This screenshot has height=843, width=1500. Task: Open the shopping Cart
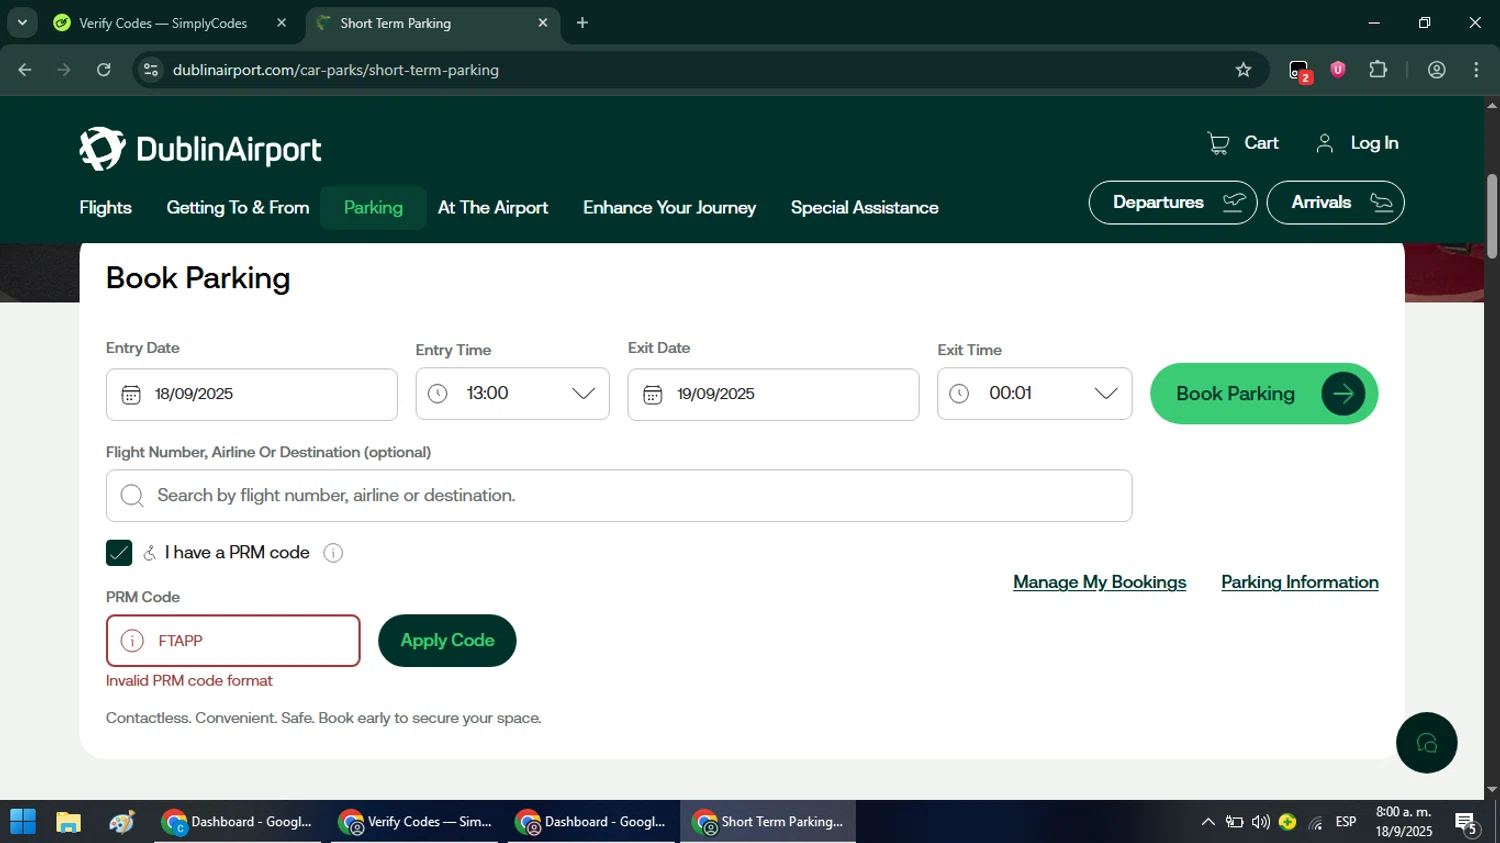pyautogui.click(x=1242, y=143)
